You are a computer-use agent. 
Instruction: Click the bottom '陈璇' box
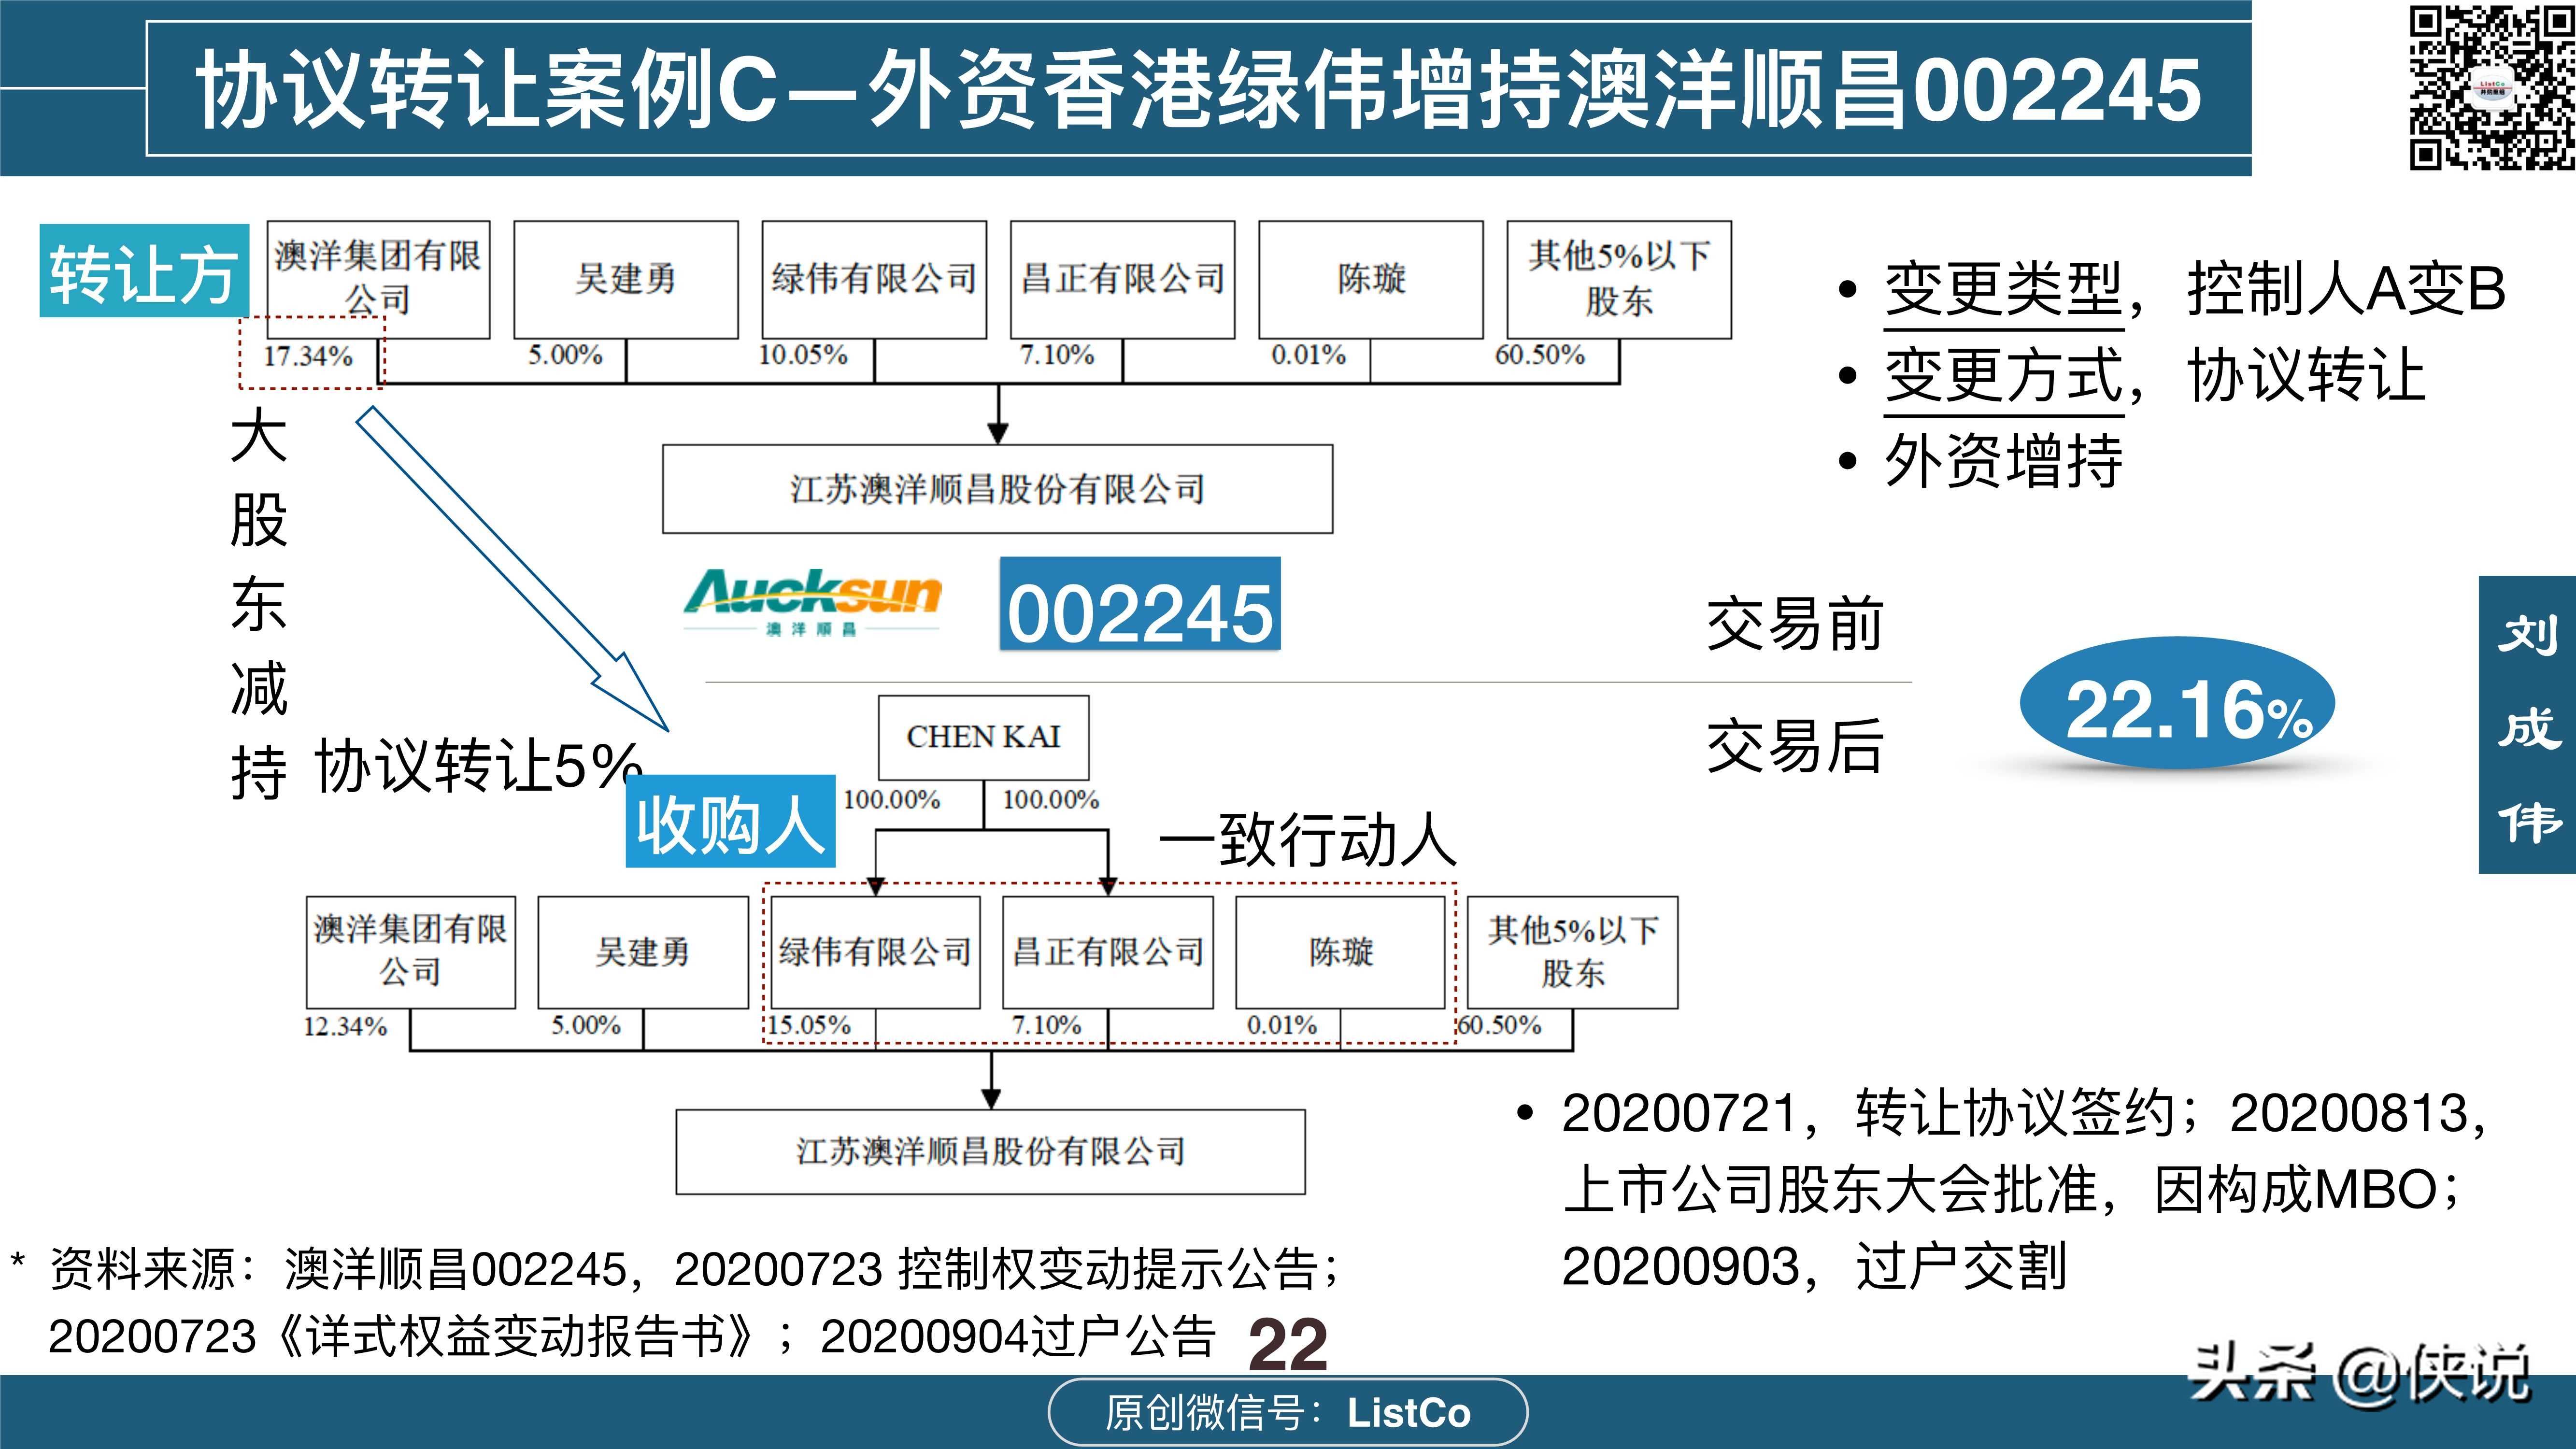point(1340,952)
